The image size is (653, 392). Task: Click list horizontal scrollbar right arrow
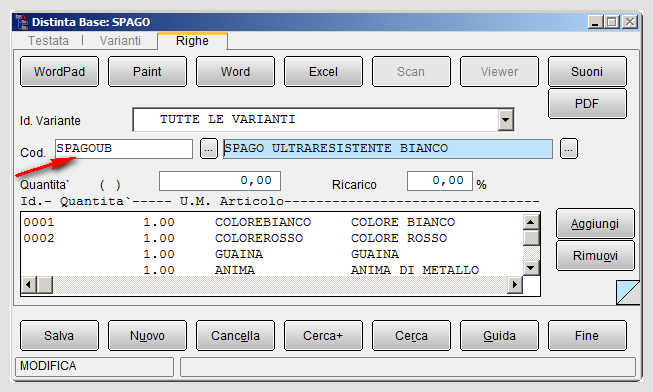coord(515,285)
